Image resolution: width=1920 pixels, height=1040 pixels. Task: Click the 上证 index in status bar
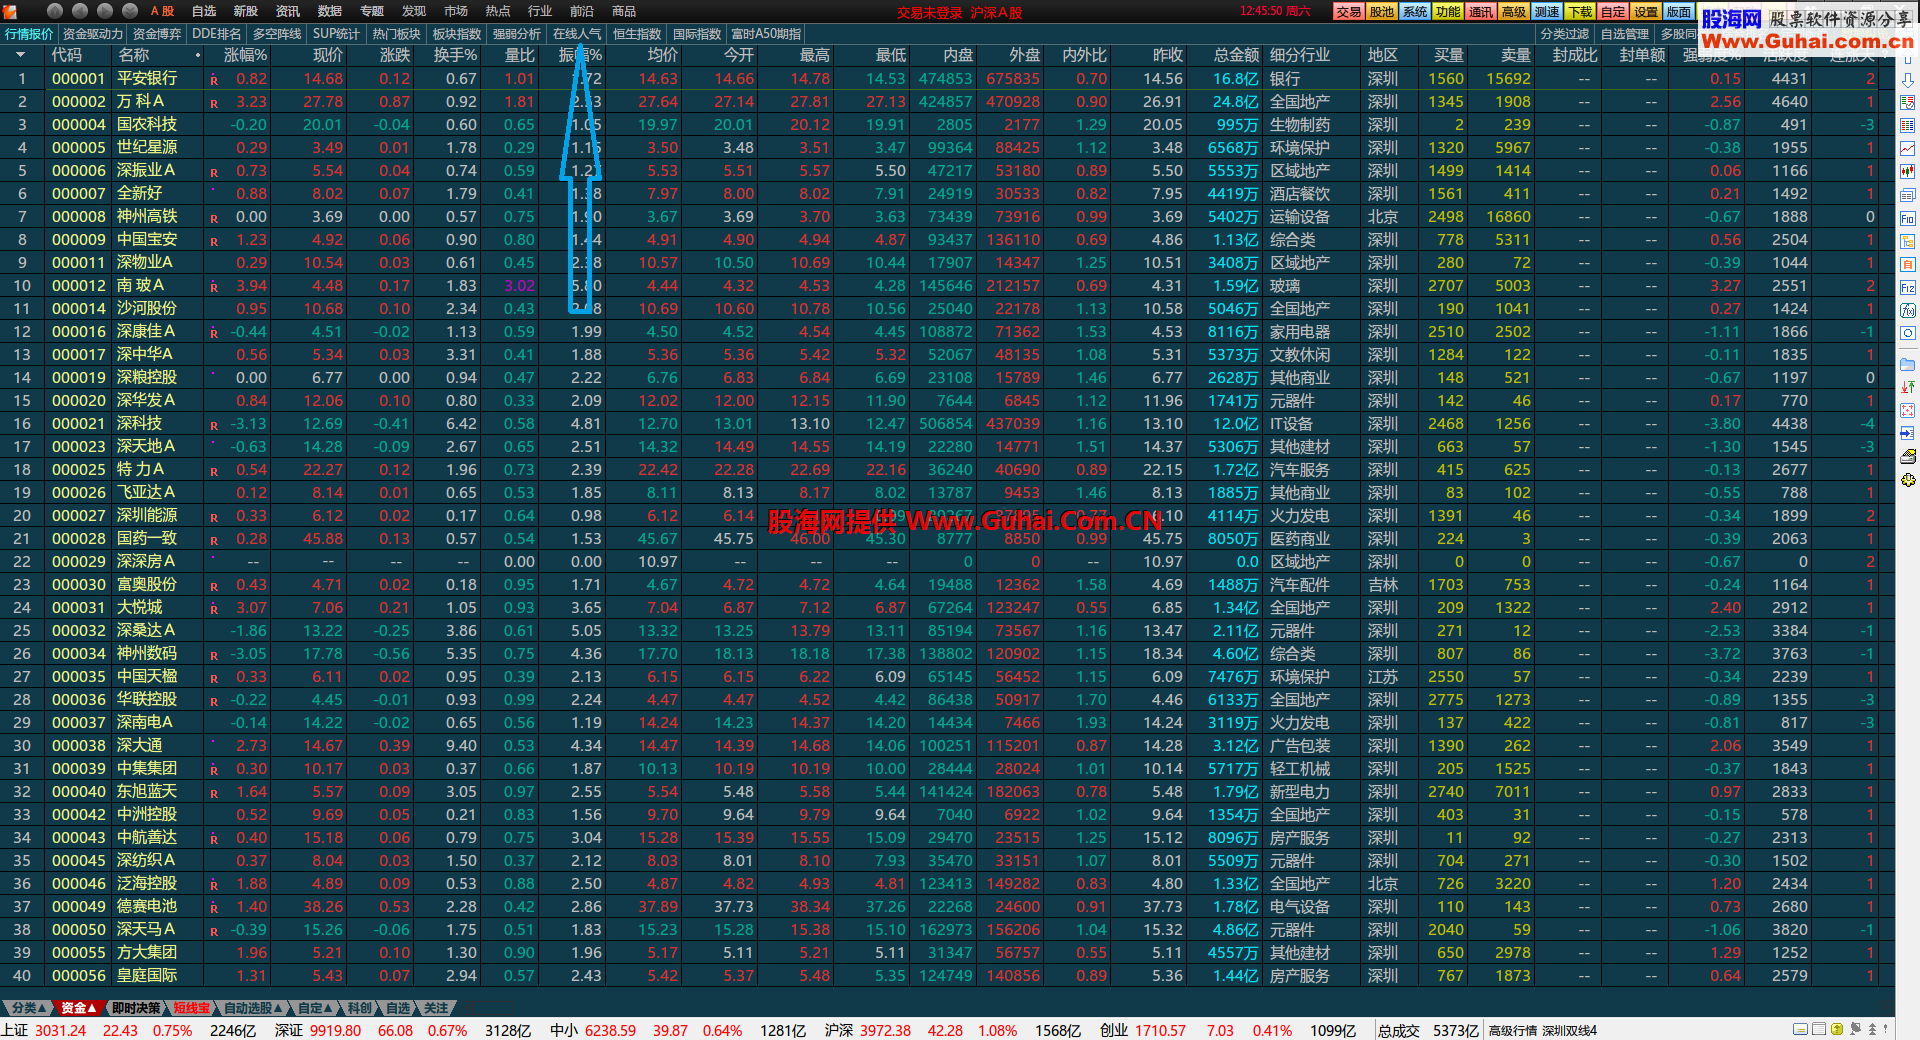pos(15,1031)
